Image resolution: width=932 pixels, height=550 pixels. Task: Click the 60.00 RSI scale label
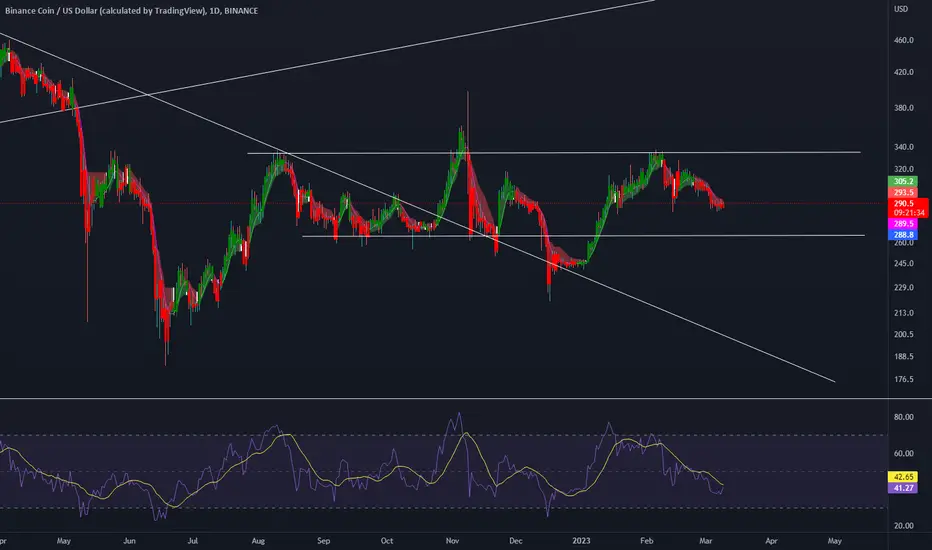pos(903,454)
